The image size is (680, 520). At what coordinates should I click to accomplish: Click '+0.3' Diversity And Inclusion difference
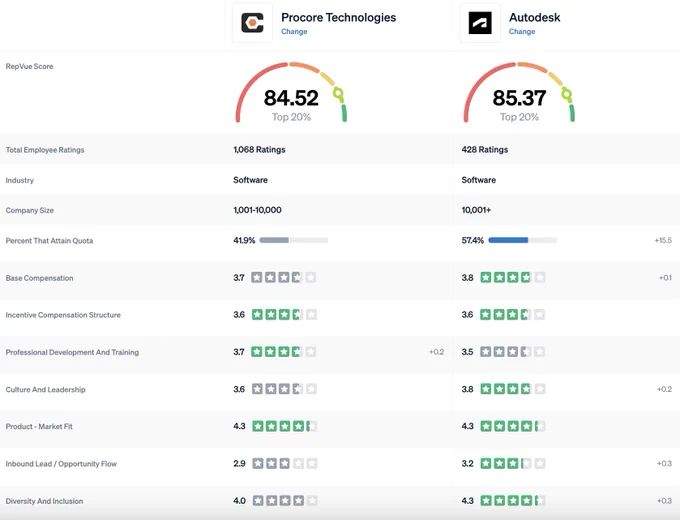[664, 501]
